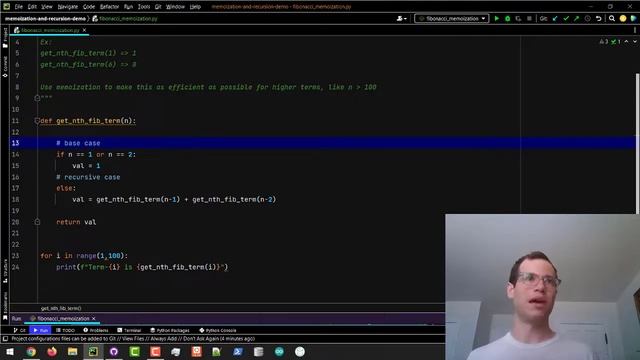The width and height of the screenshot is (640, 360).
Task: Open the Tools menu
Action: point(144,7)
